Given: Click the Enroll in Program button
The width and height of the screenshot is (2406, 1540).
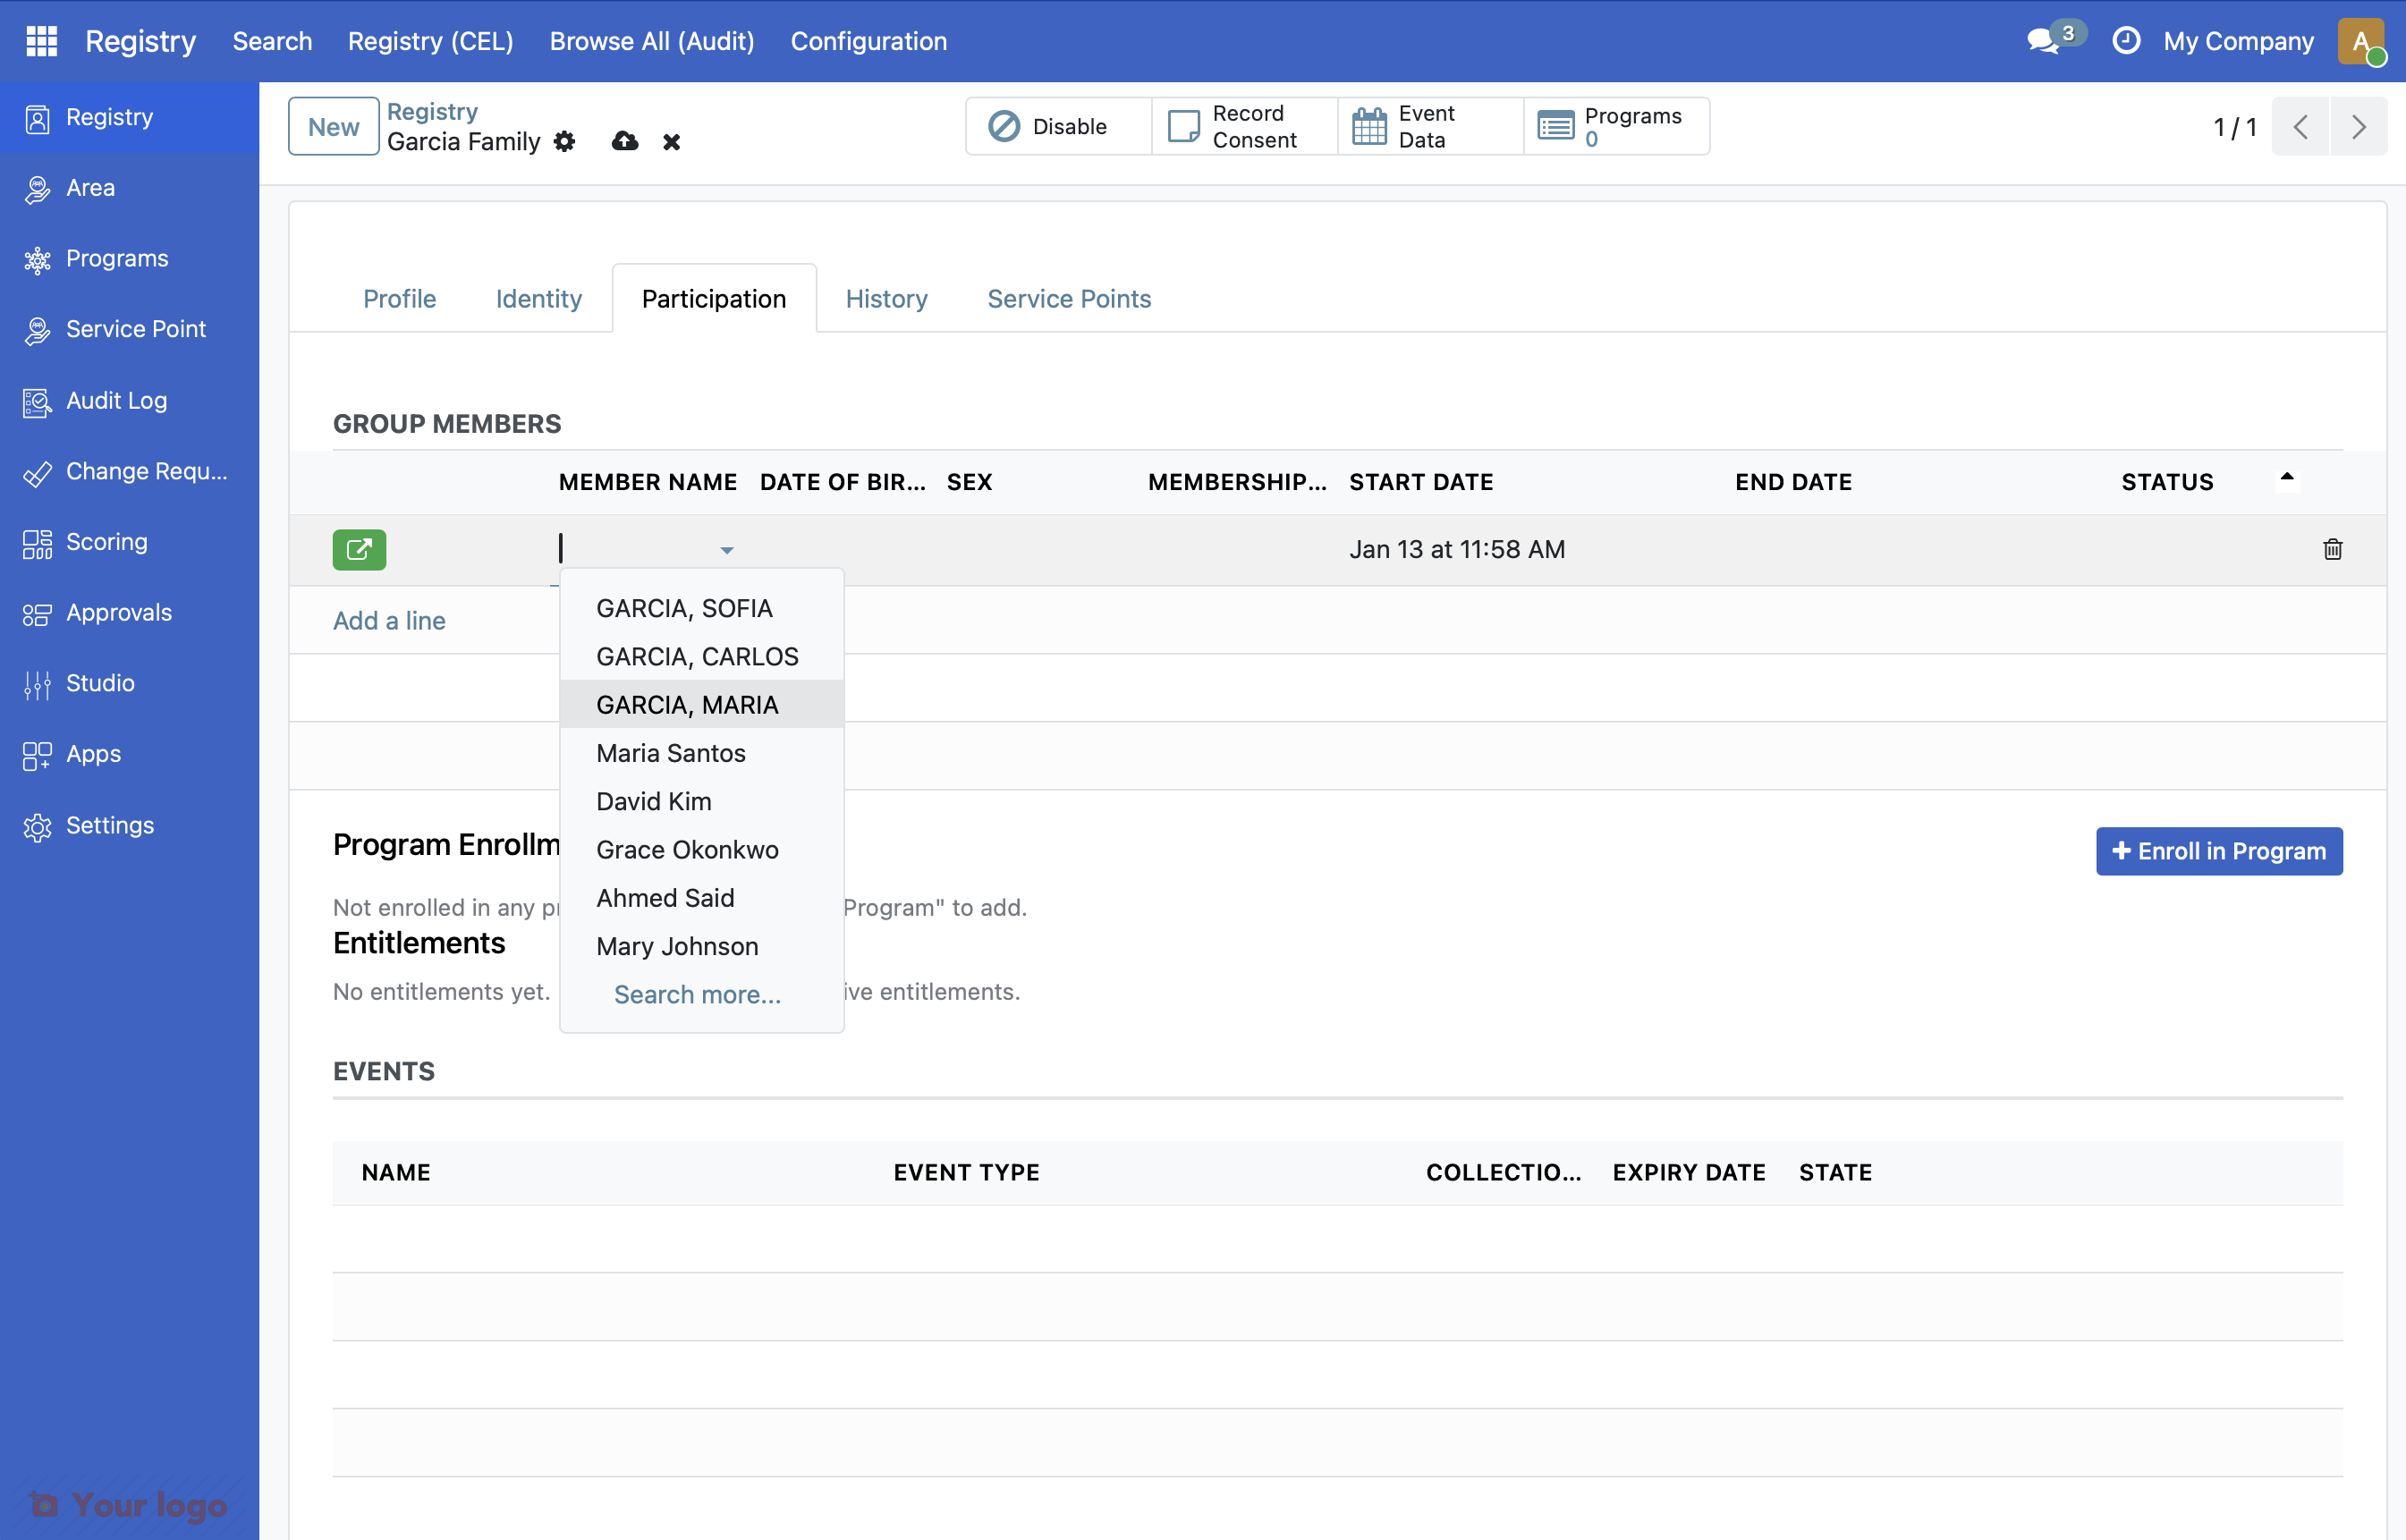Looking at the screenshot, I should [2219, 851].
